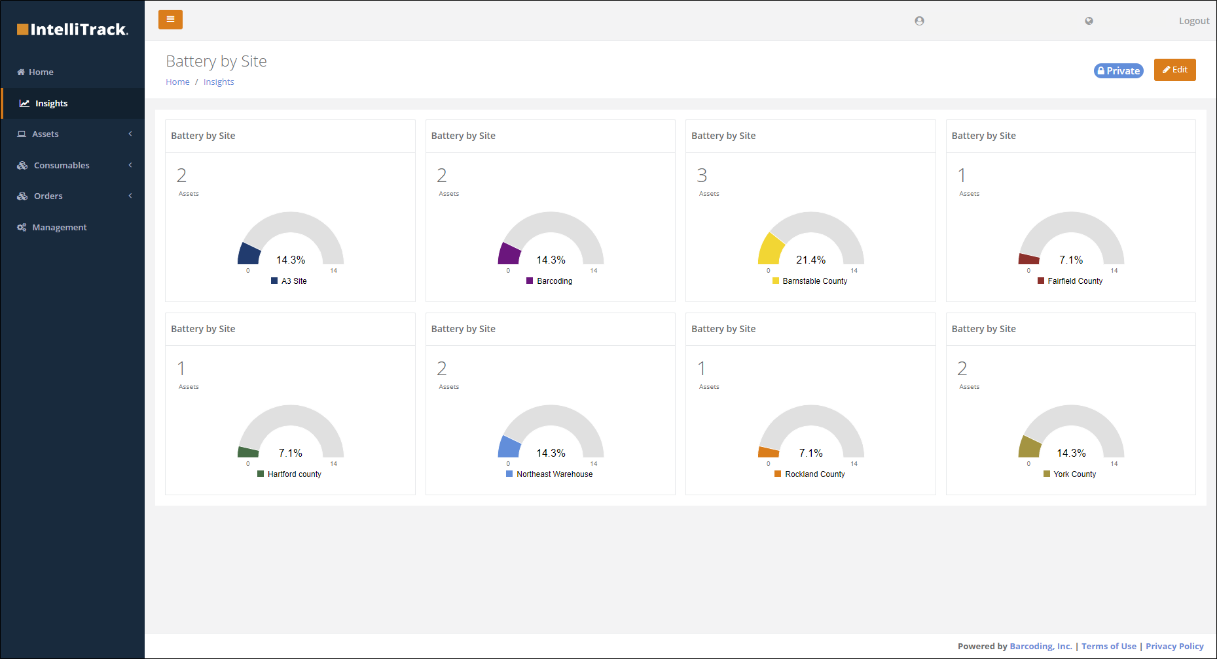Open Management menu item
Viewport: 1217px width, 659px height.
[x=72, y=227]
